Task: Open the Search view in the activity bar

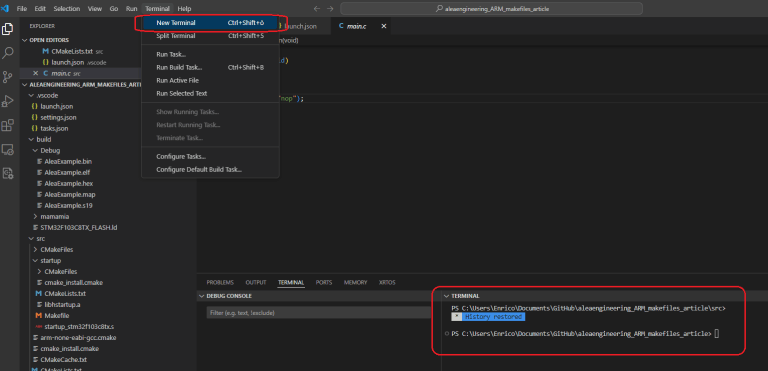Action: (7, 53)
